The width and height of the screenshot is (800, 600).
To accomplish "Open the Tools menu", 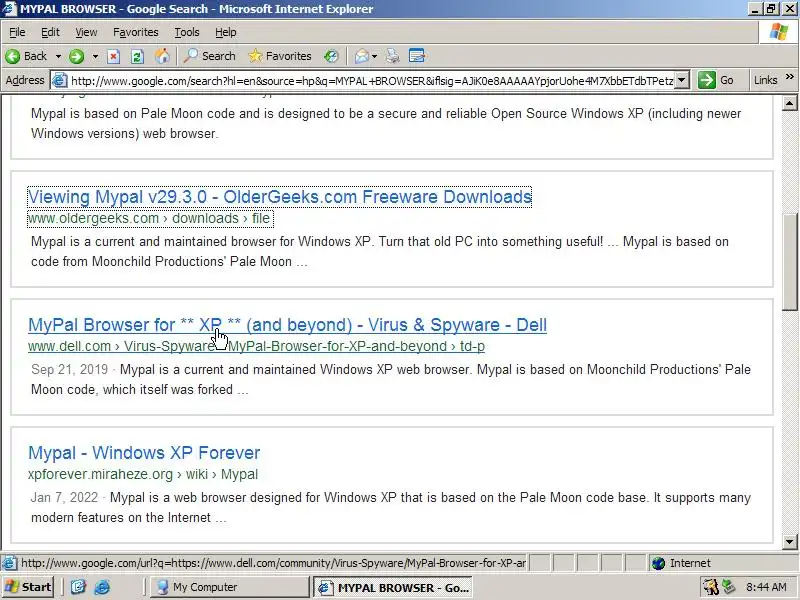I will coord(187,32).
